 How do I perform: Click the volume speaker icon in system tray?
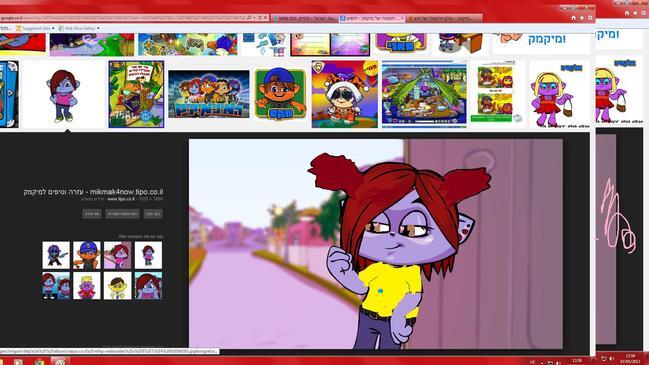click(558, 363)
